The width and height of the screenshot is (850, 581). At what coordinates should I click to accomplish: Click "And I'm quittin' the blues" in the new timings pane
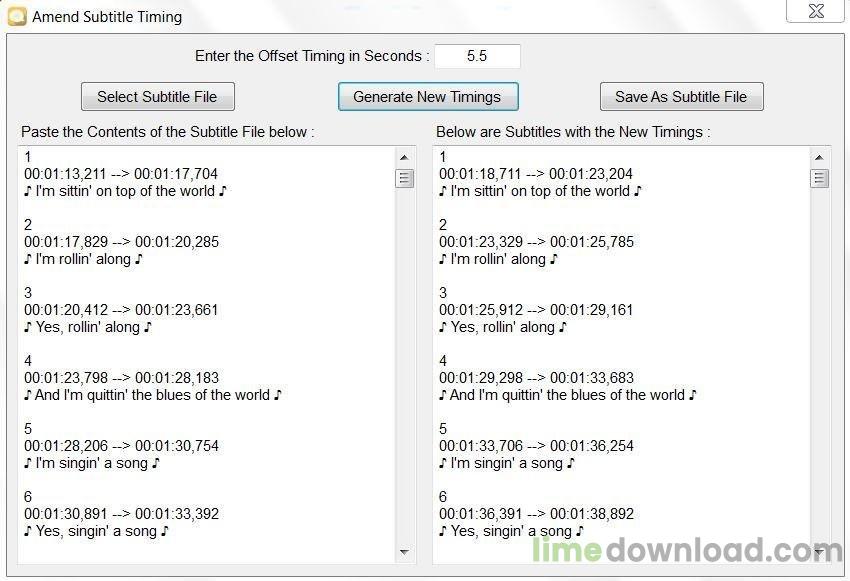click(x=567, y=395)
